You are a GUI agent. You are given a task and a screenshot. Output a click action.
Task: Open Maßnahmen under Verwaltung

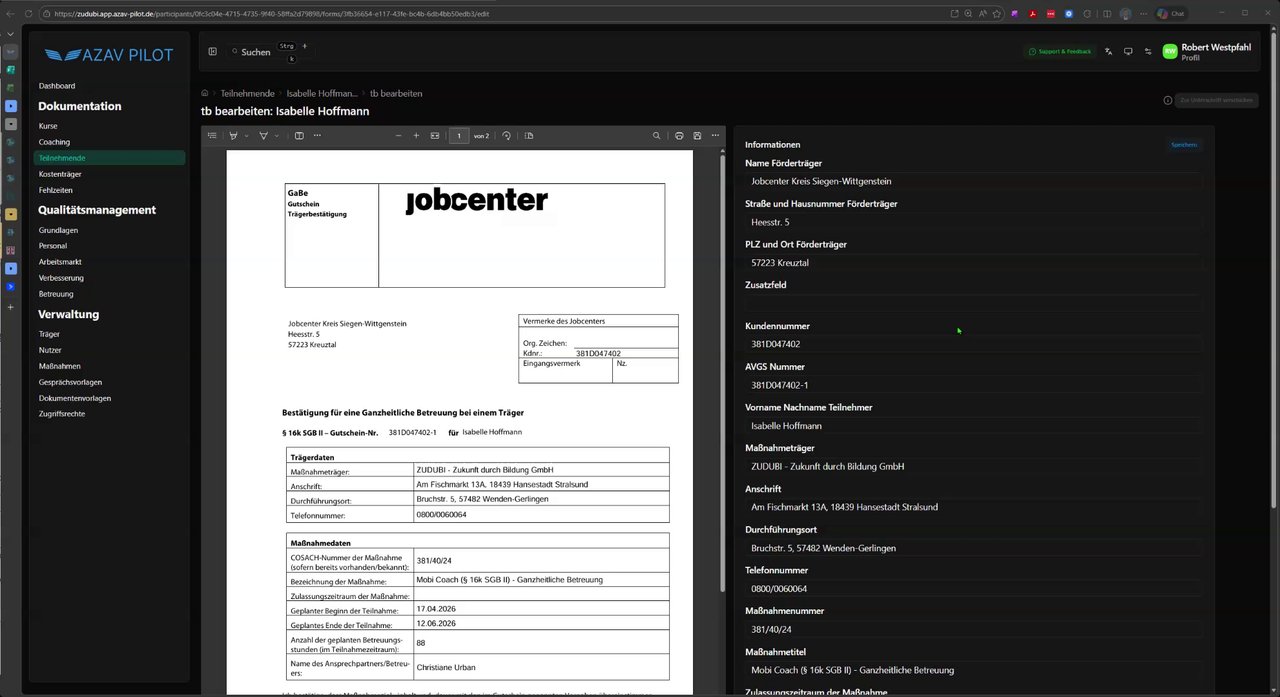click(x=60, y=366)
